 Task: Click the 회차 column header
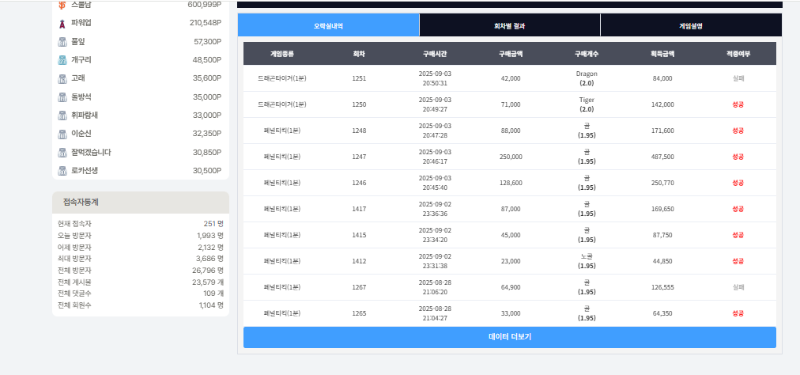tap(359, 54)
